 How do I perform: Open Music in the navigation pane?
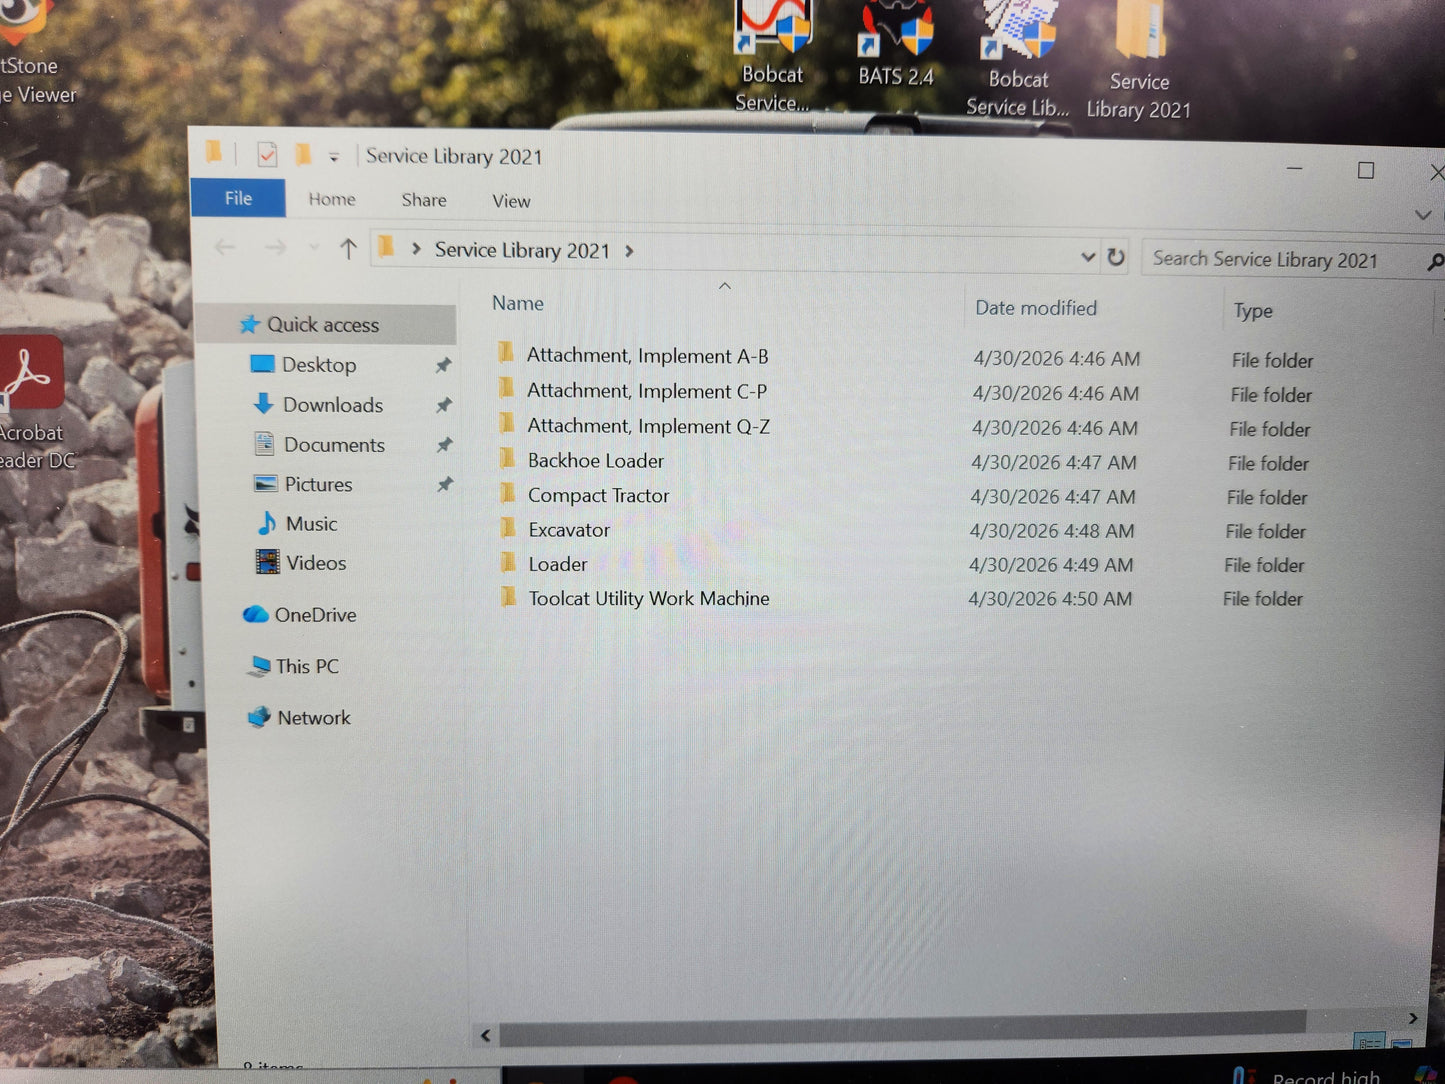point(311,524)
